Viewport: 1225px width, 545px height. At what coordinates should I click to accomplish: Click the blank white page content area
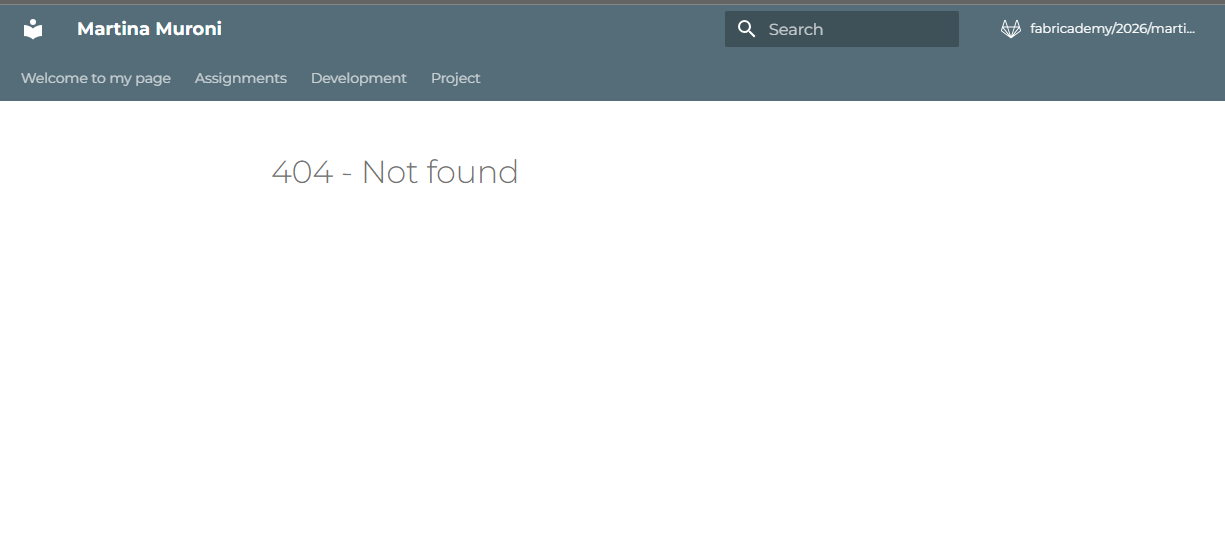tap(612, 380)
